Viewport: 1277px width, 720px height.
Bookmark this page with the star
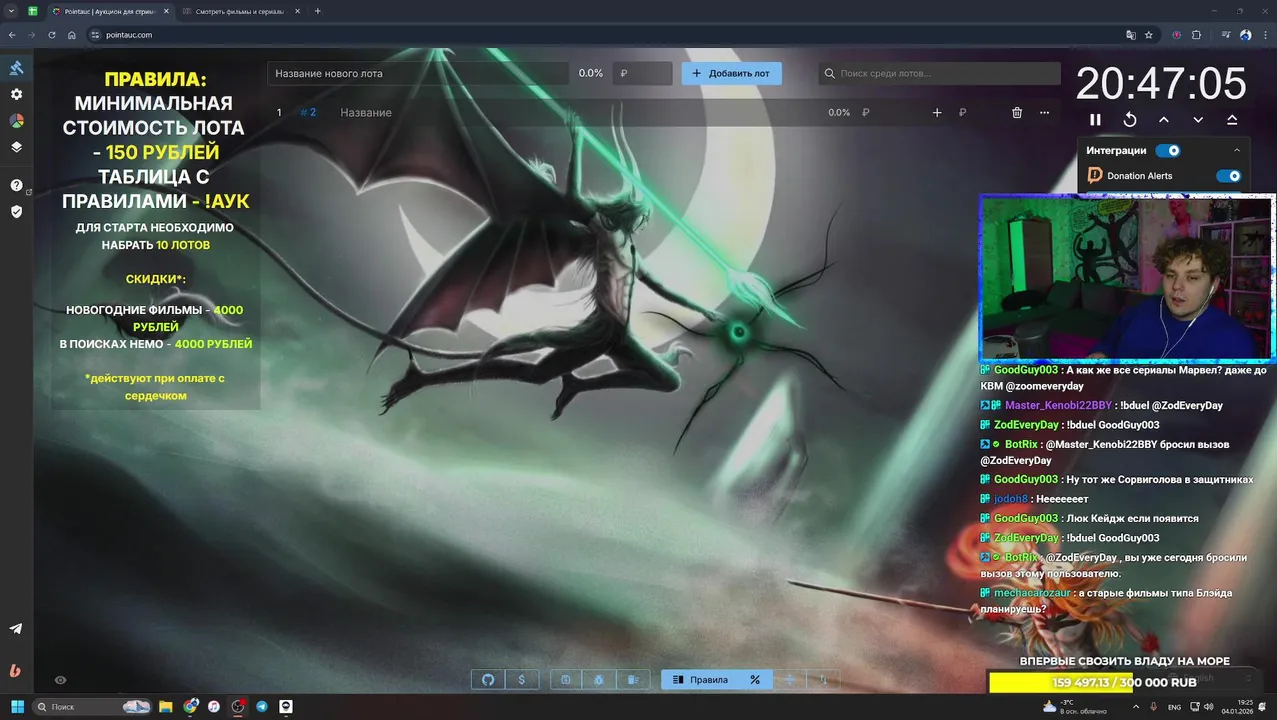coord(1149,35)
